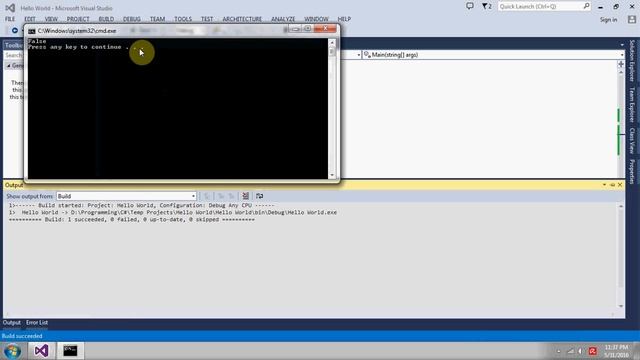Click the Visual Studio logo in title bar
The image size is (640, 360).
[10, 8]
